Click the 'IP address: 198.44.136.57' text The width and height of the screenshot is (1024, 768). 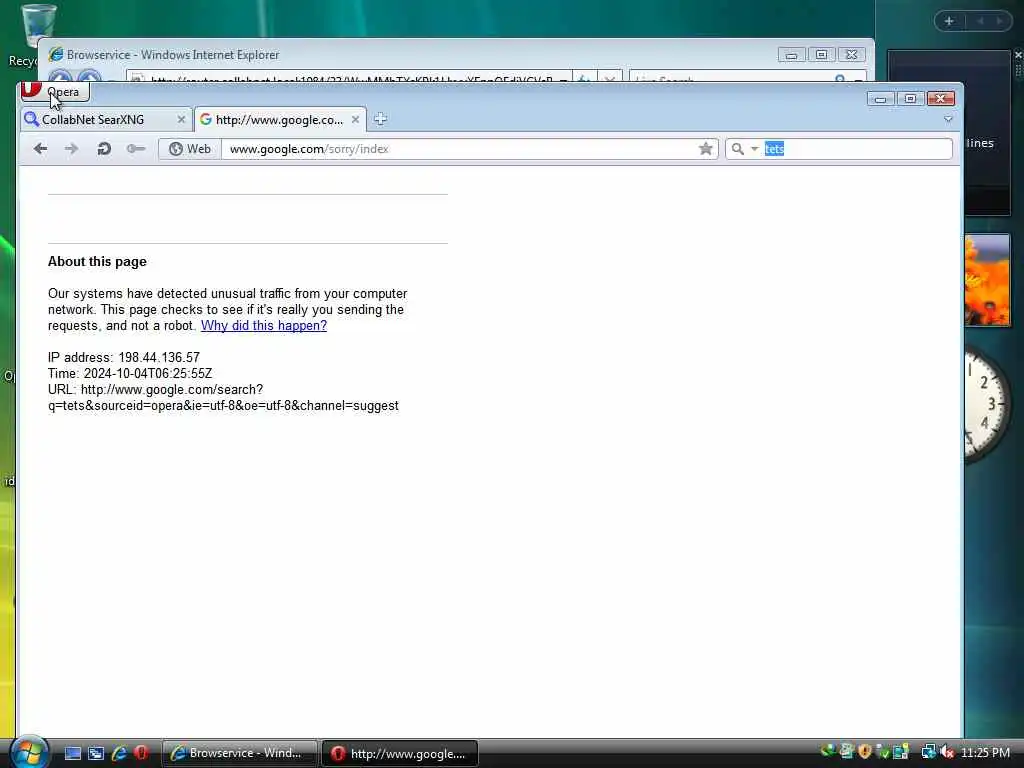[x=123, y=357]
